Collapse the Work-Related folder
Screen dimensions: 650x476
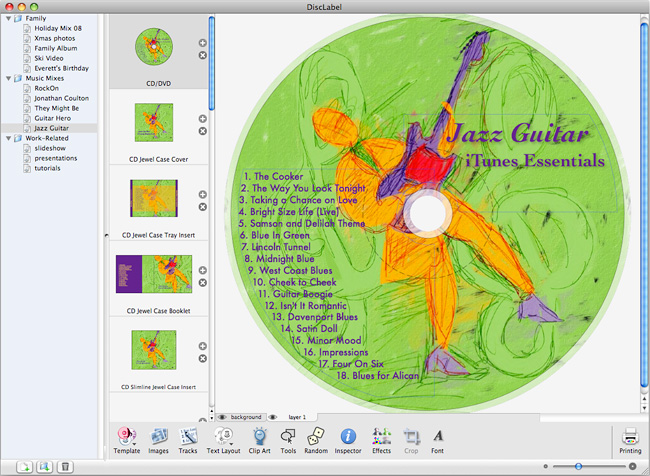point(8,138)
